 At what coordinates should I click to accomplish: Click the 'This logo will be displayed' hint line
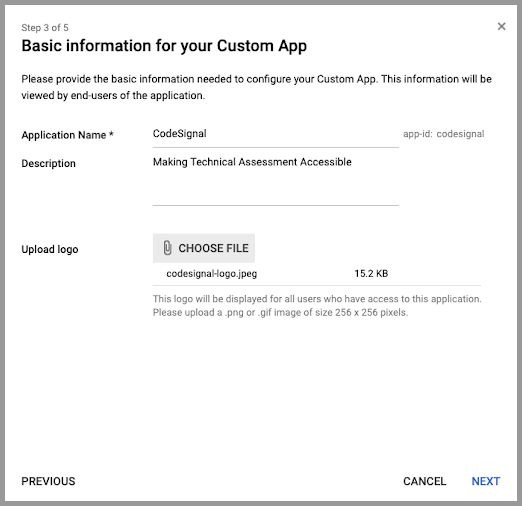[x=317, y=299]
